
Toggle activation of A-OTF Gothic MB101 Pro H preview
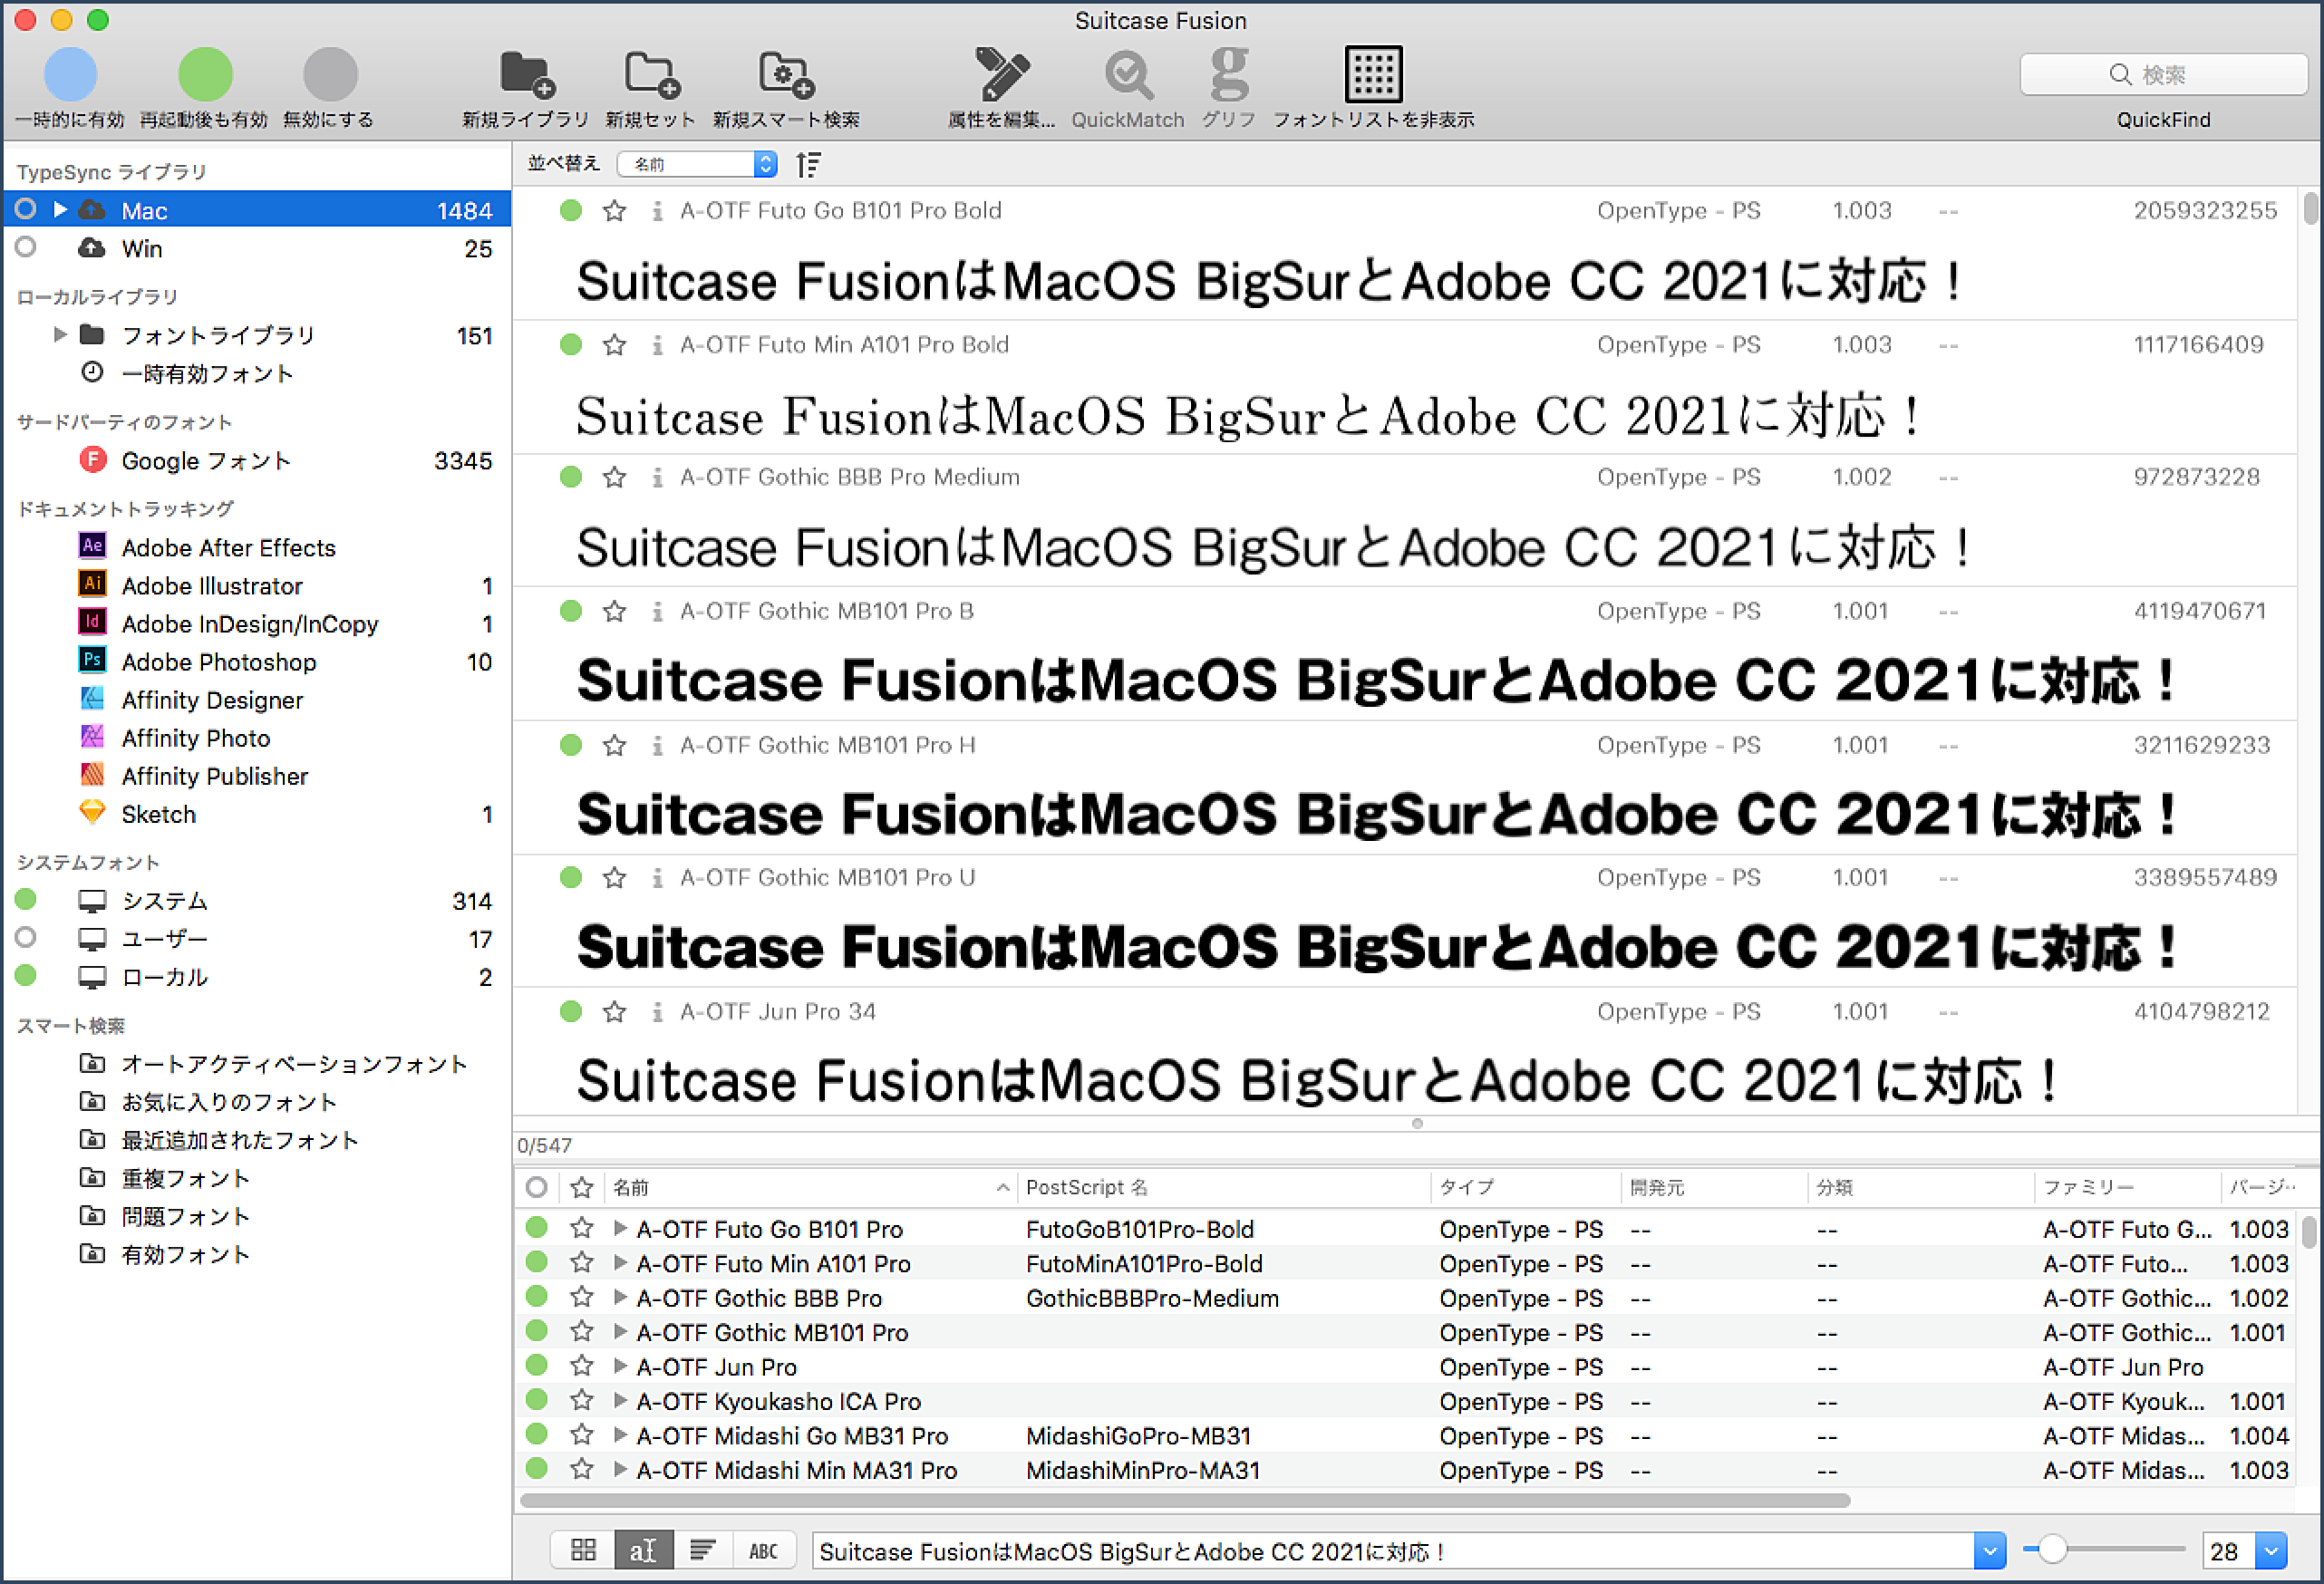coord(571,744)
